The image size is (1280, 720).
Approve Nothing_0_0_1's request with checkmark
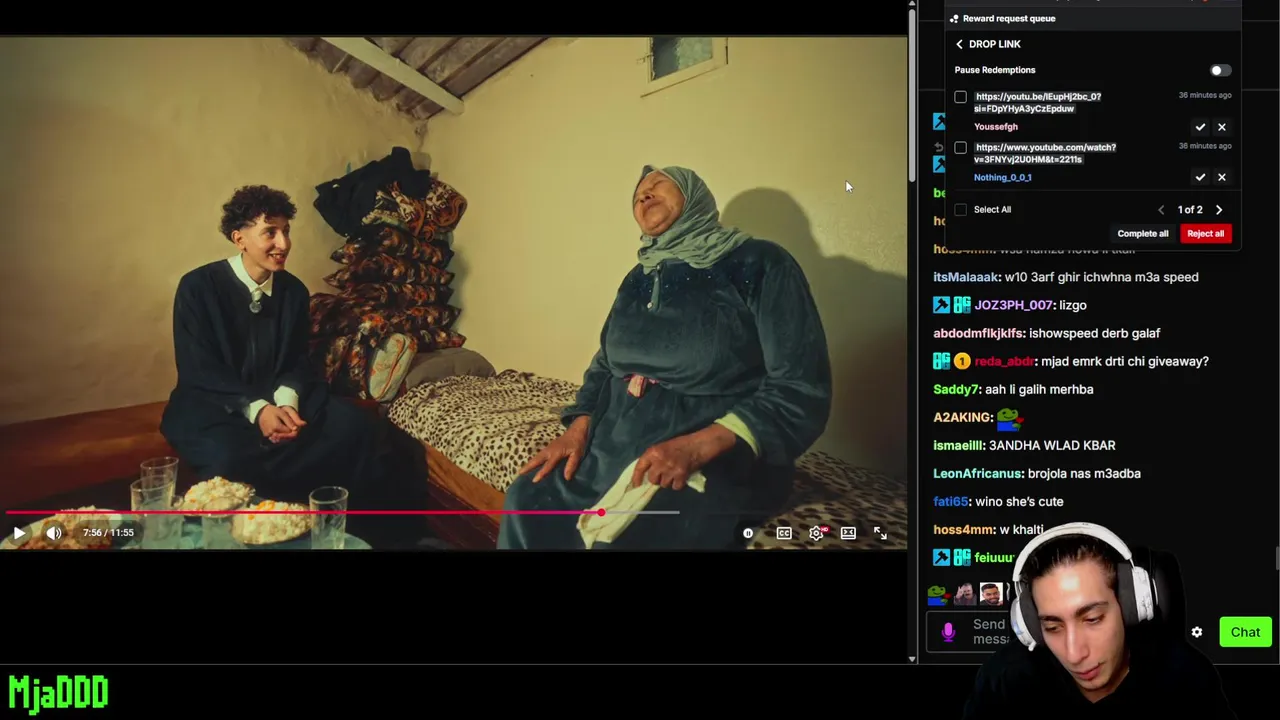[1200, 177]
